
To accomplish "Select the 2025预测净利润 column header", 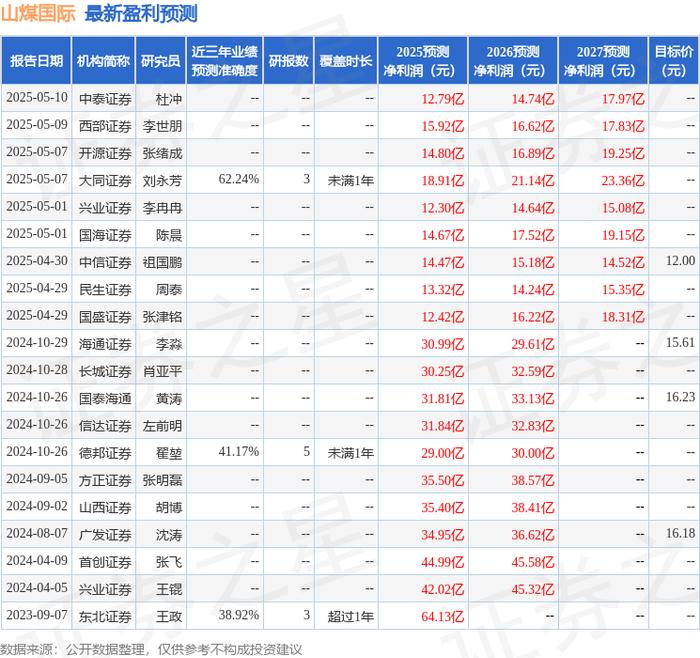I will tap(423, 61).
